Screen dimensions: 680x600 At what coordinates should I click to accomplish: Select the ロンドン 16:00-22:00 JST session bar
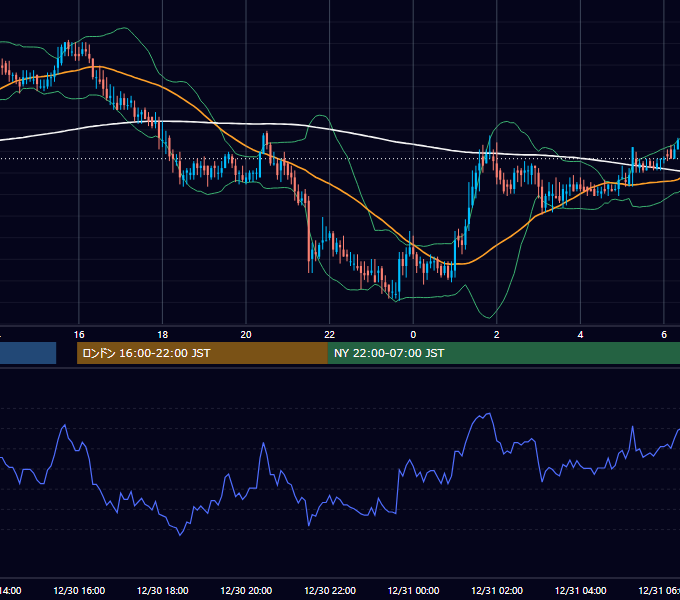(x=202, y=353)
